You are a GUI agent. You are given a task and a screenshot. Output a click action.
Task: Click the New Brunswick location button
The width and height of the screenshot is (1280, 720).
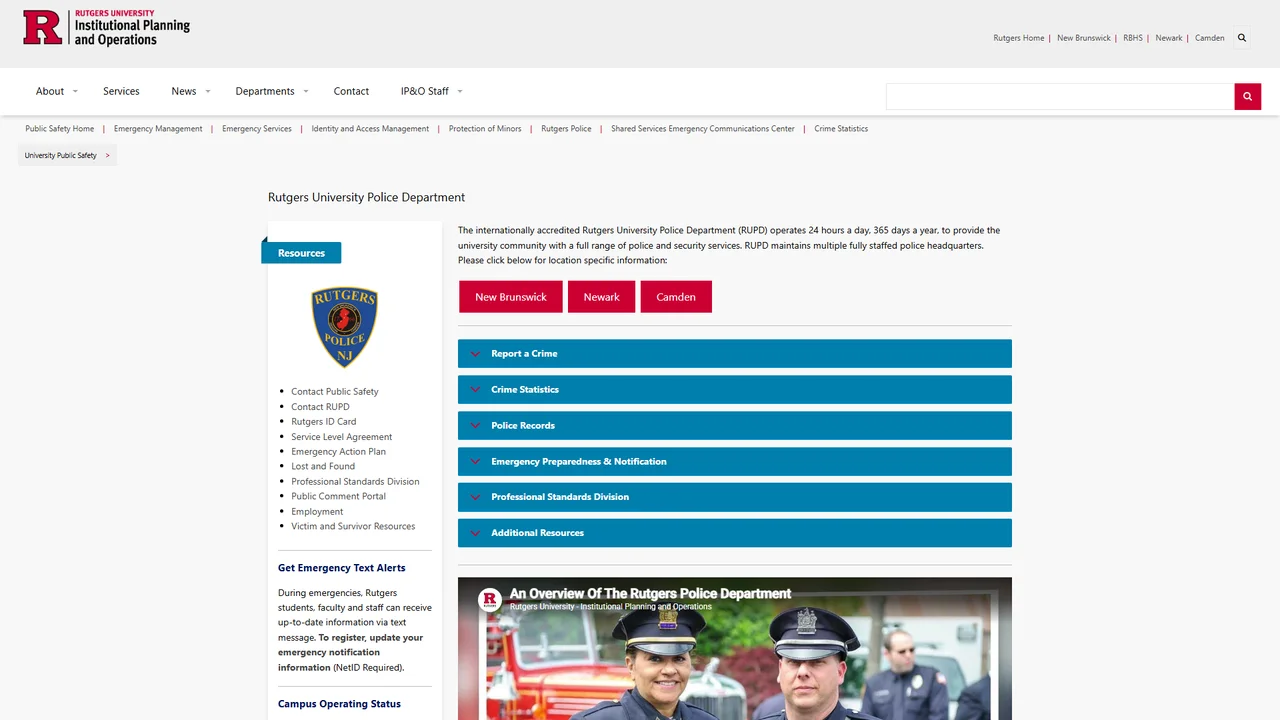click(x=511, y=297)
